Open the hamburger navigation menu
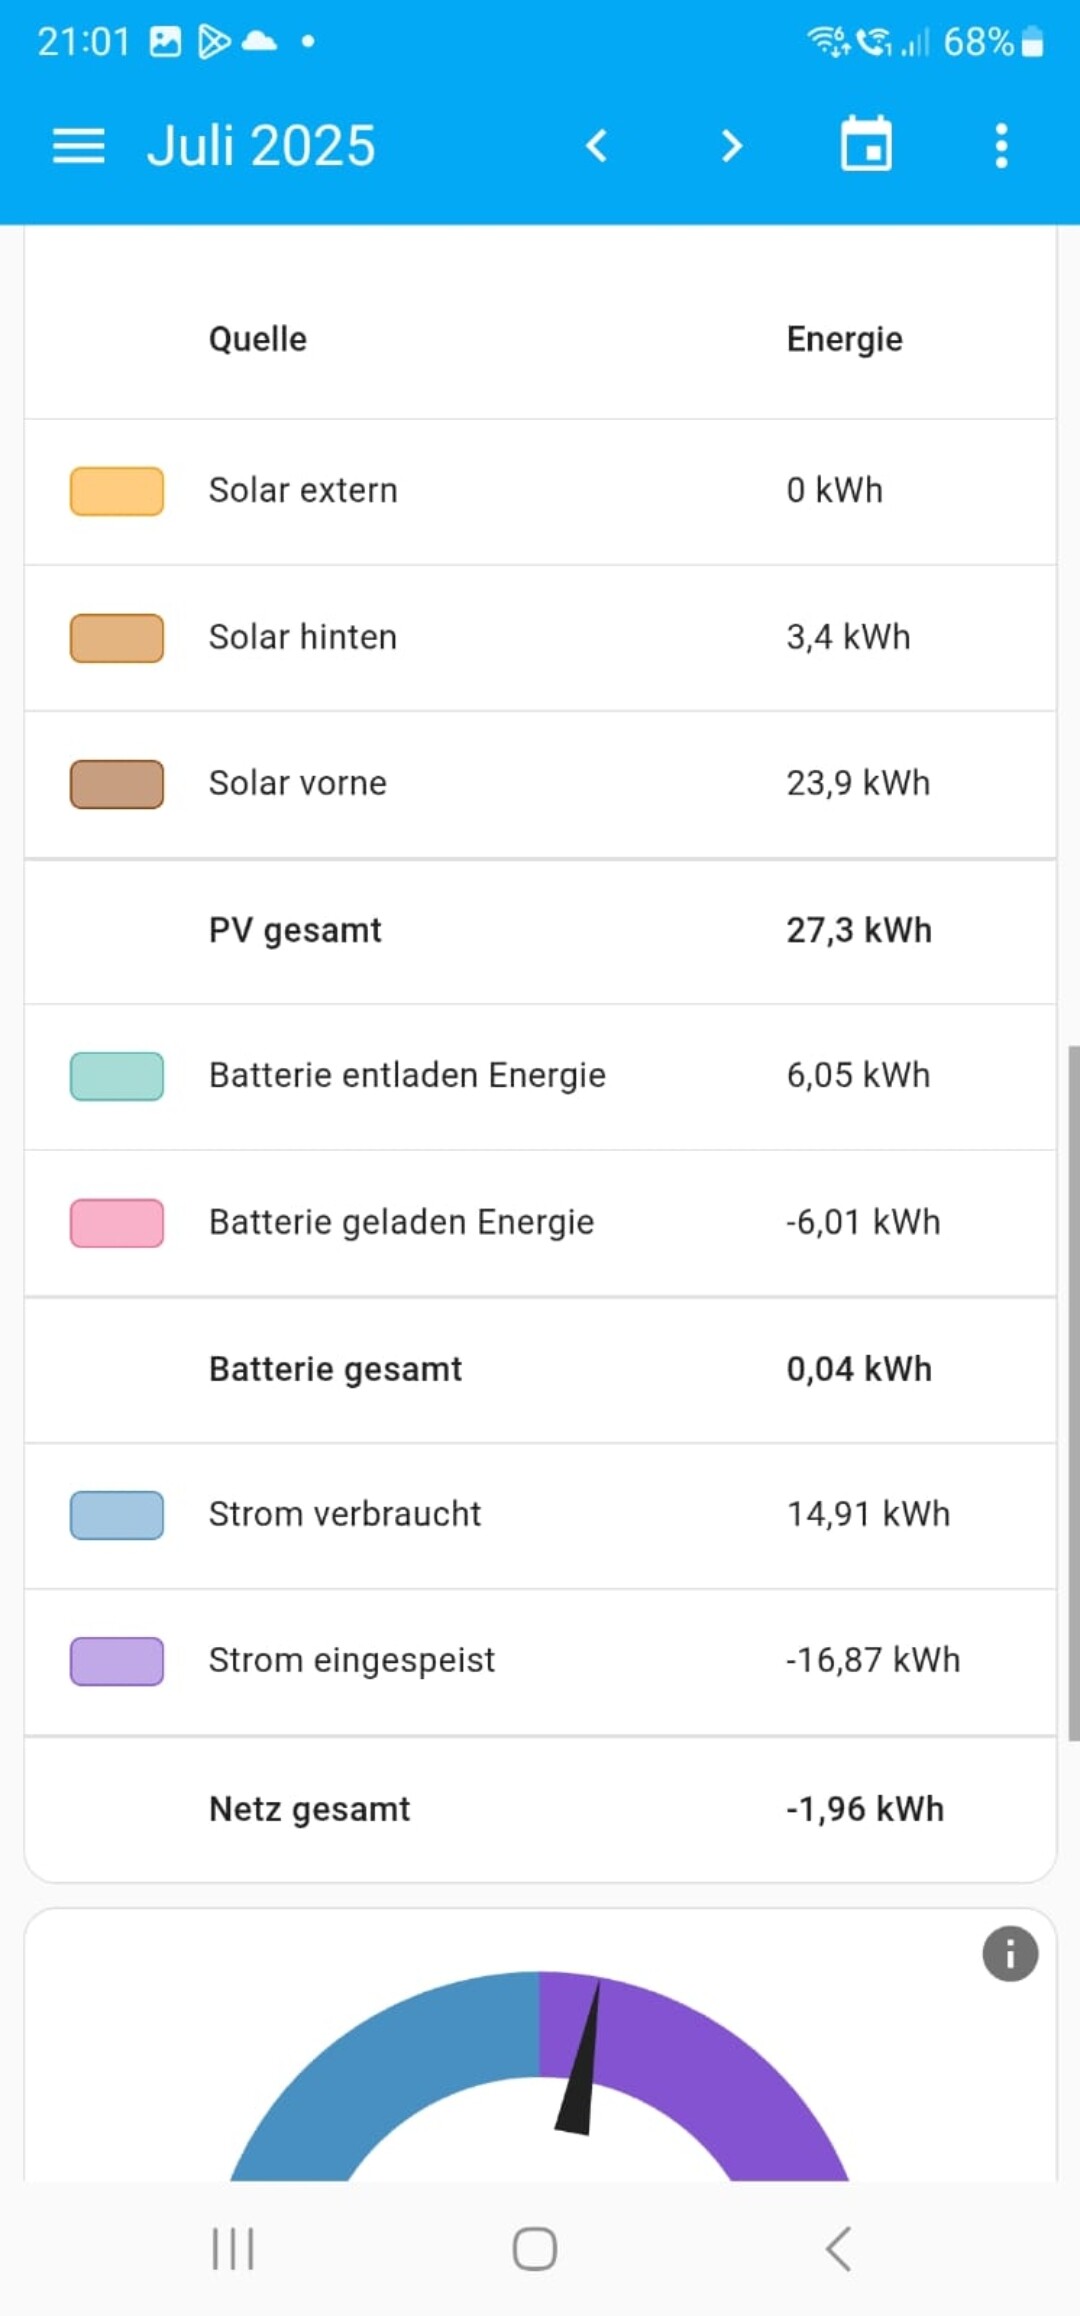This screenshot has width=1080, height=2316. click(78, 146)
